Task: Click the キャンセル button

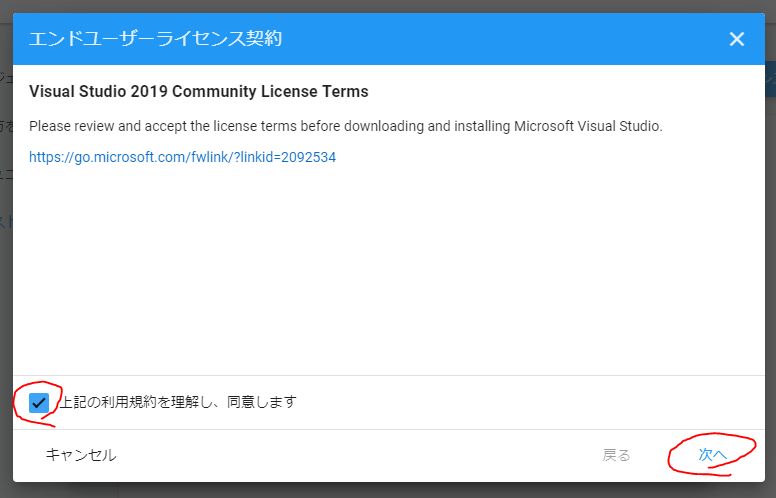Action: [81, 455]
